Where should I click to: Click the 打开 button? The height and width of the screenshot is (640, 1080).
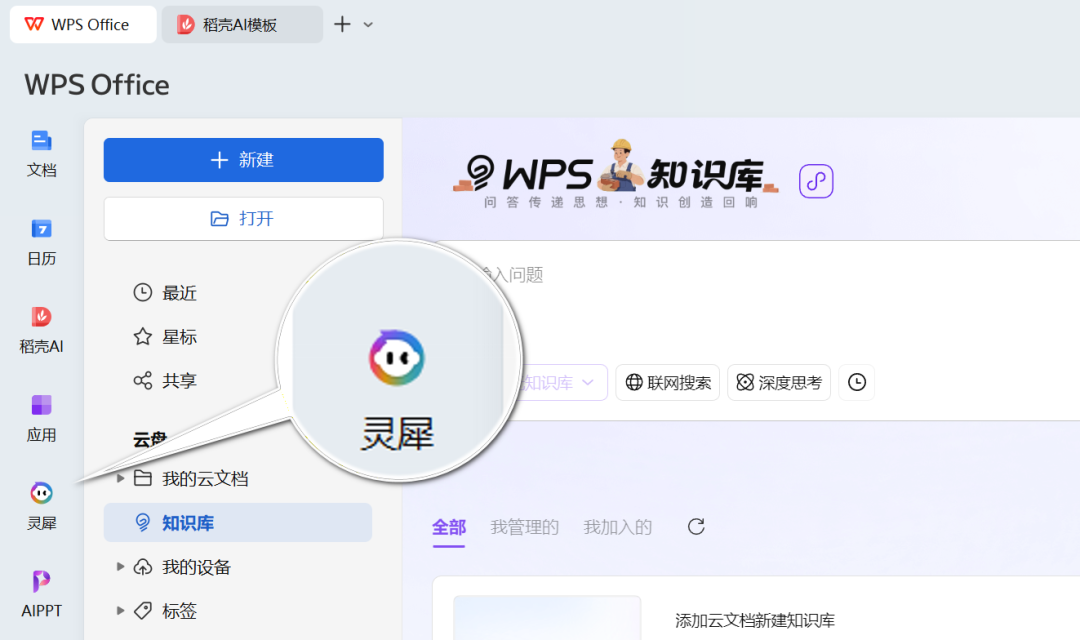(x=243, y=218)
